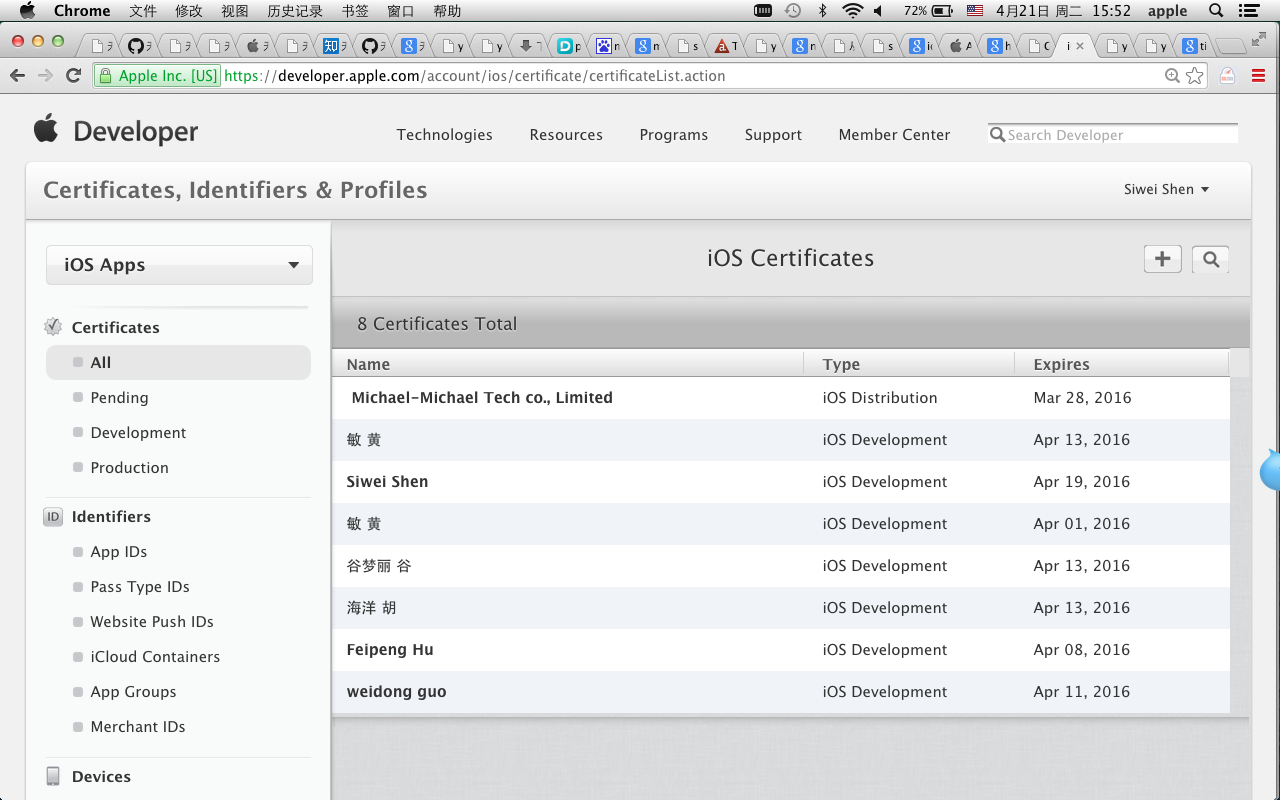The height and width of the screenshot is (800, 1280).
Task: Click the bookmark star icon in address bar
Action: coord(1194,76)
